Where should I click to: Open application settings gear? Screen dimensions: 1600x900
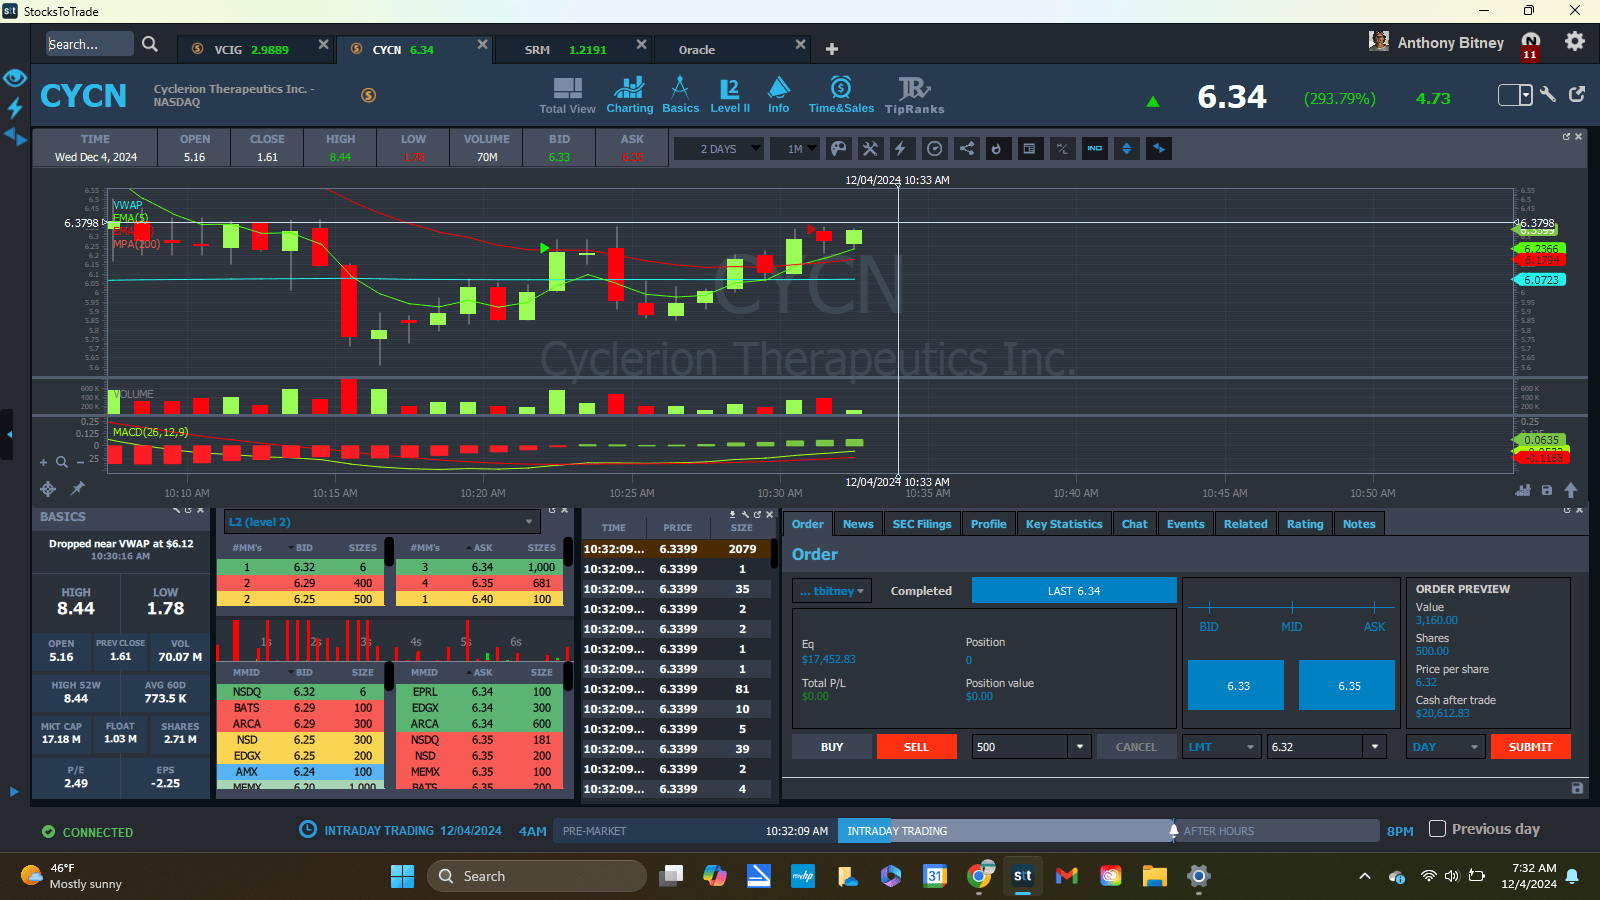(1575, 41)
